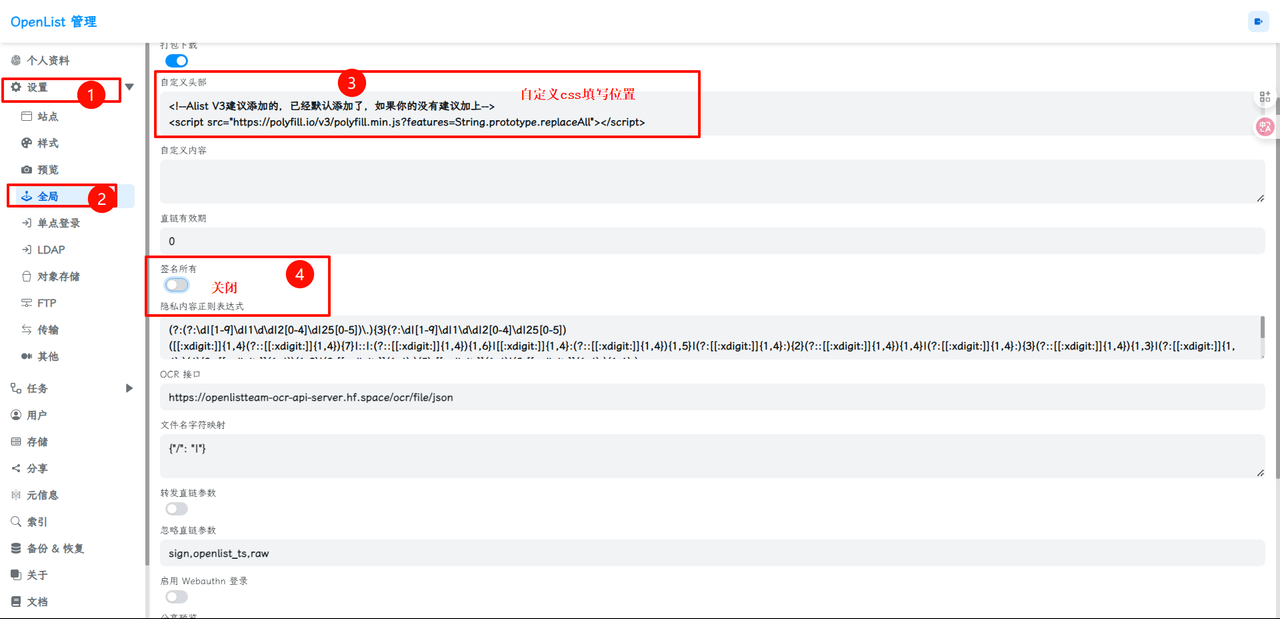Open 索引 search icon
Viewport: 1280px width, 619px height.
(x=16, y=522)
